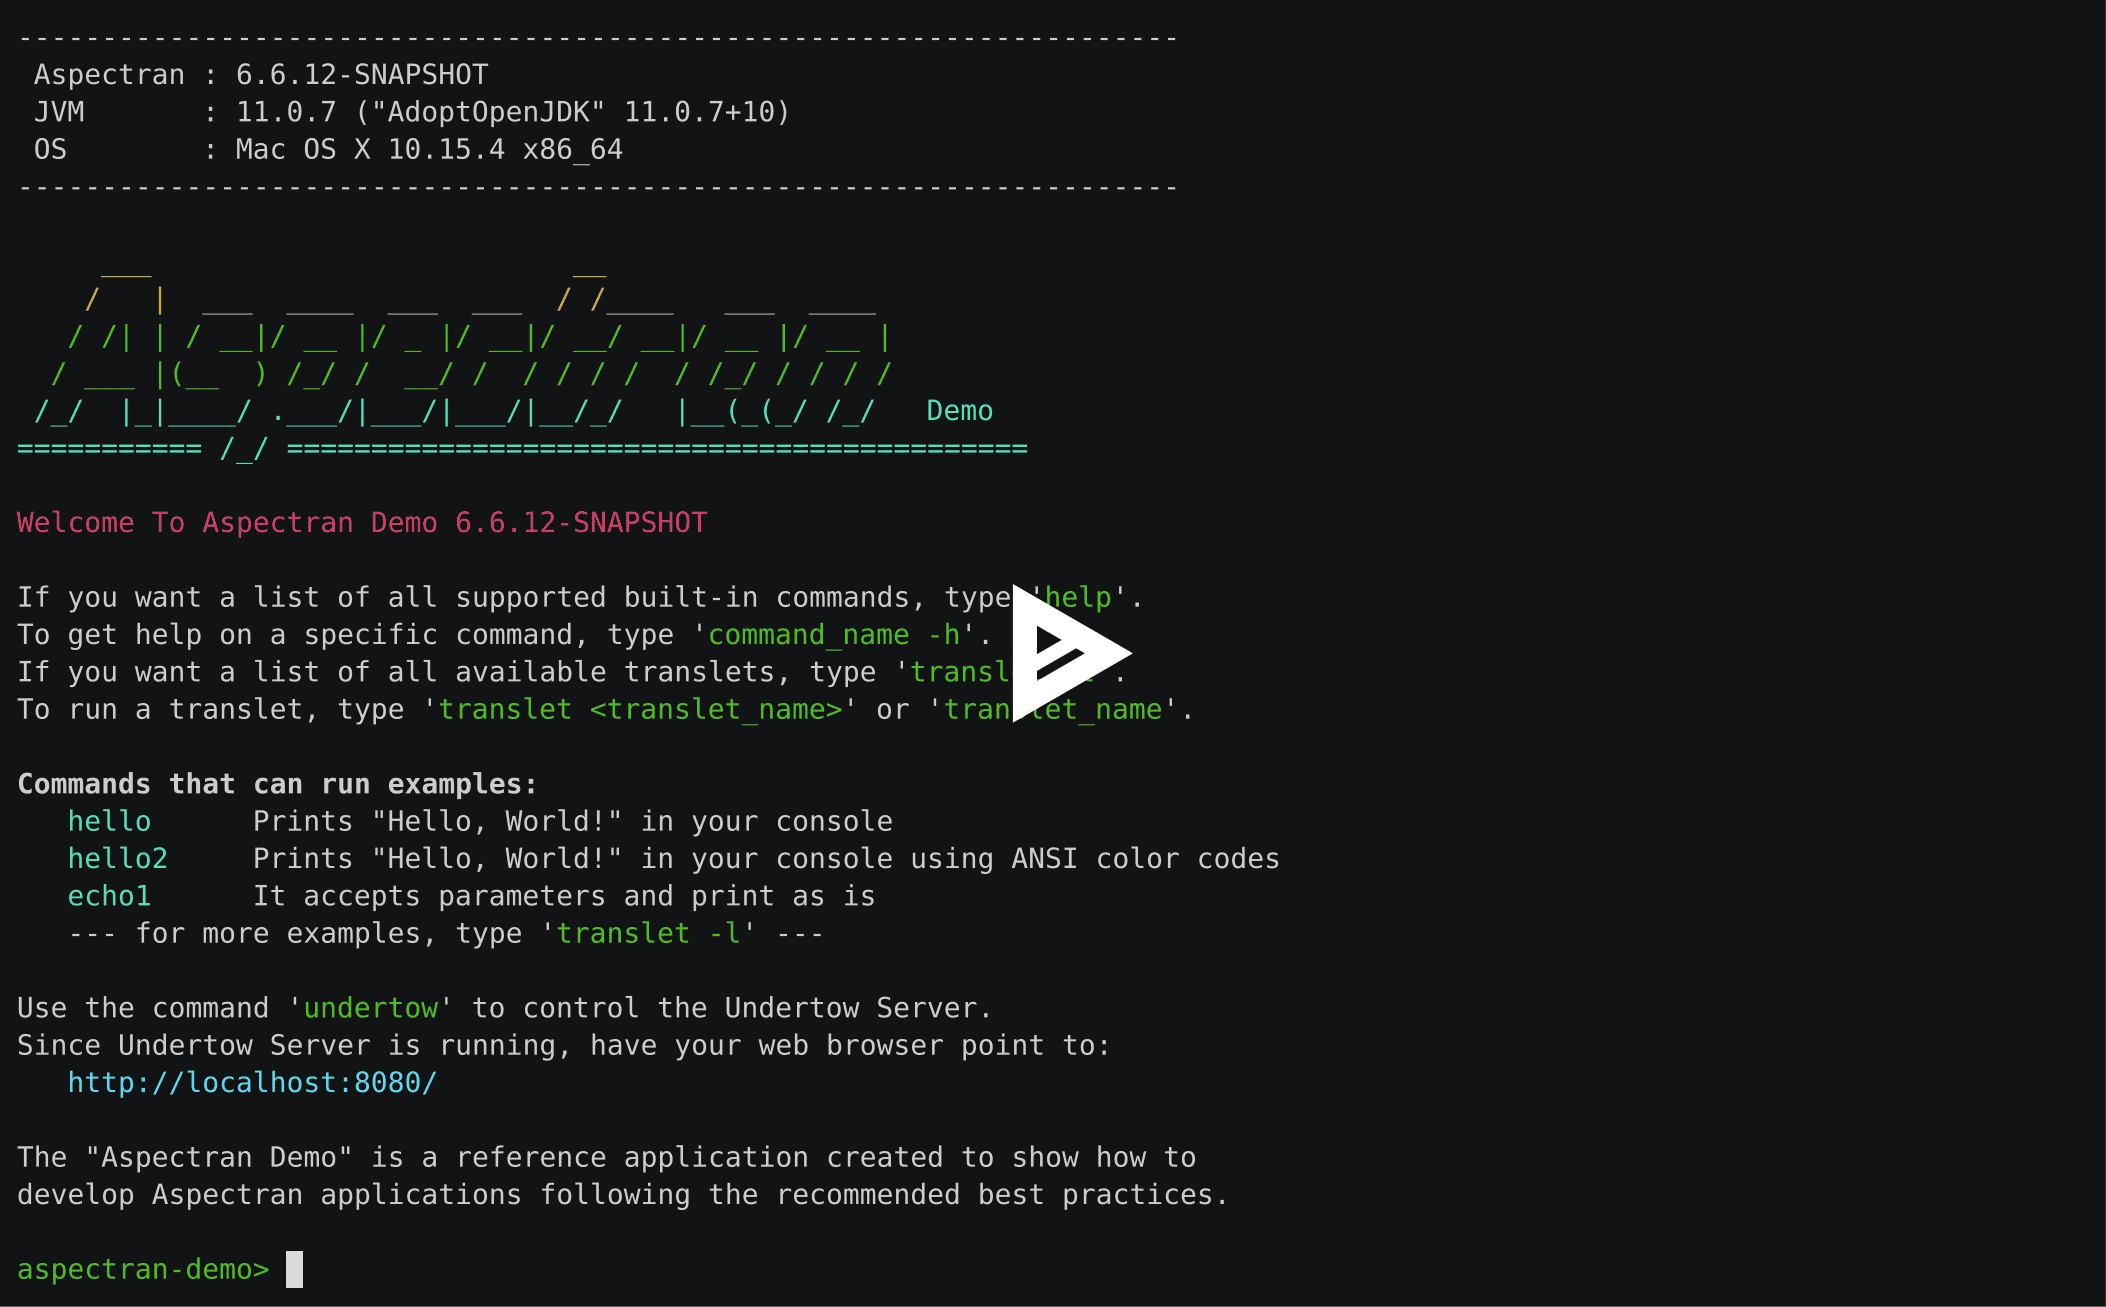Image resolution: width=2106 pixels, height=1307 pixels.
Task: Click the OS Mac OS X 10.15.4 line
Action: [x=328, y=149]
